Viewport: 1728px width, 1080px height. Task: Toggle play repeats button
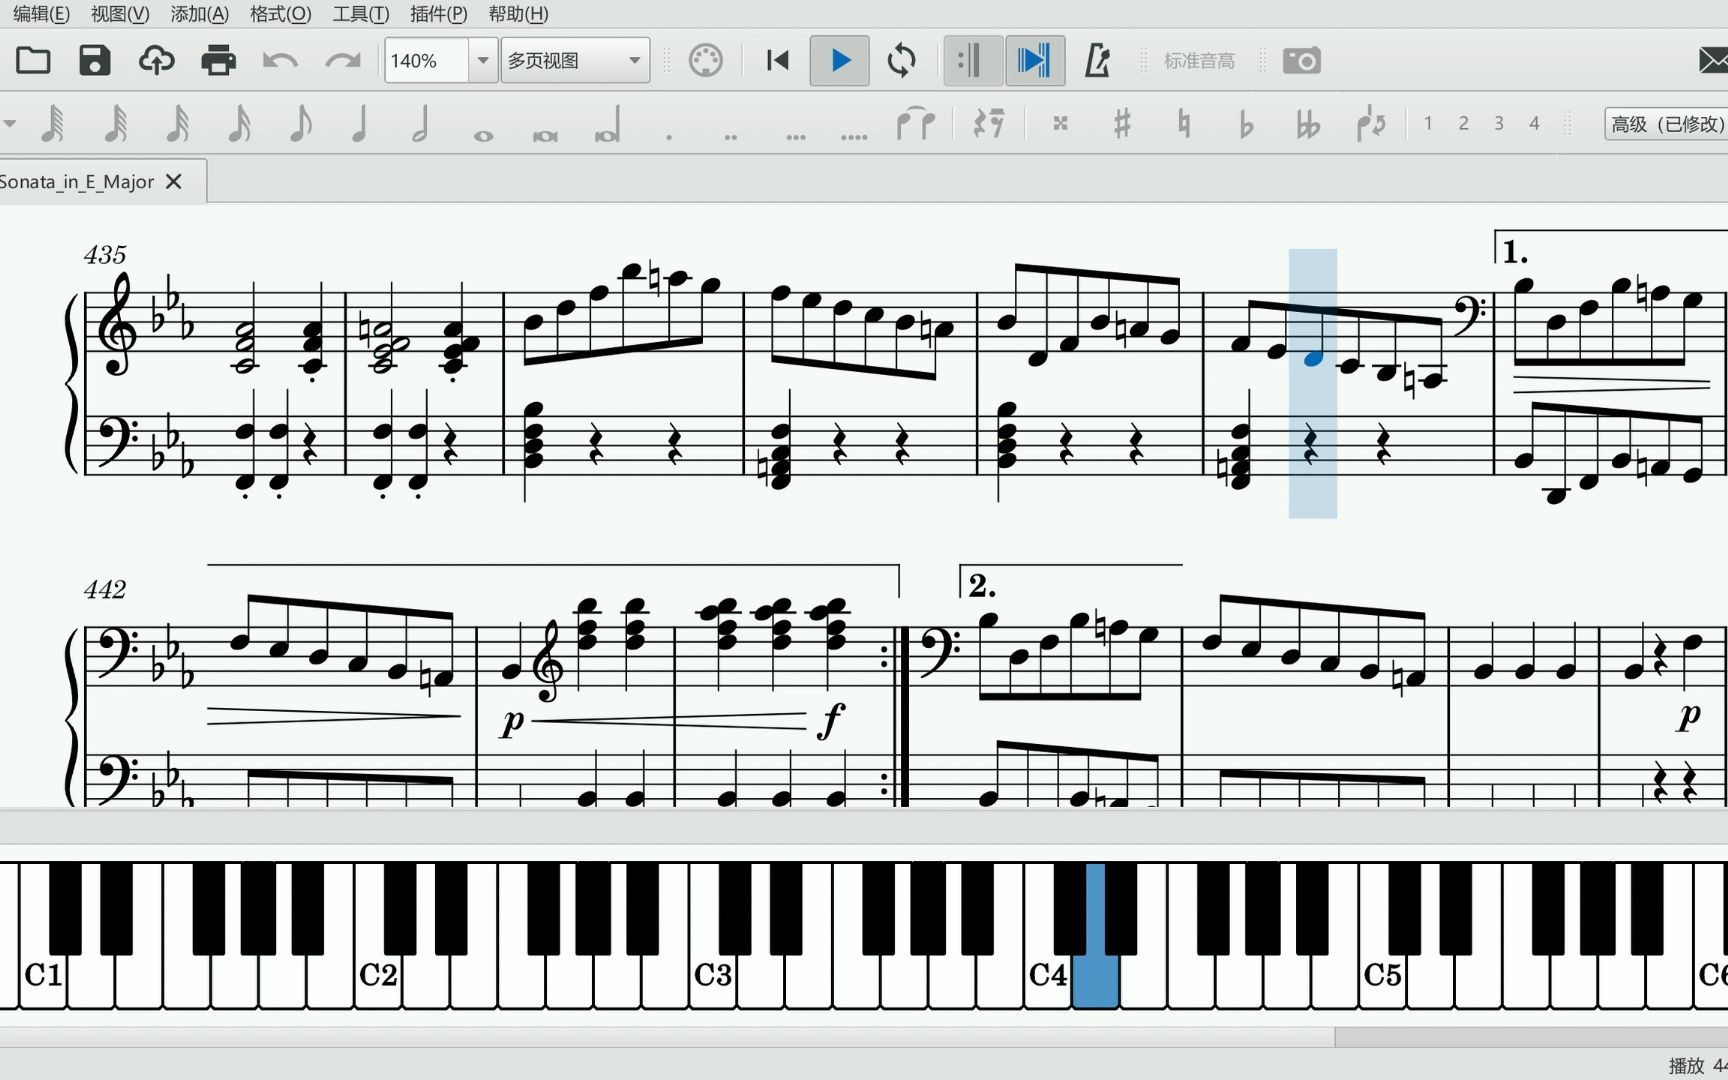[x=973, y=61]
